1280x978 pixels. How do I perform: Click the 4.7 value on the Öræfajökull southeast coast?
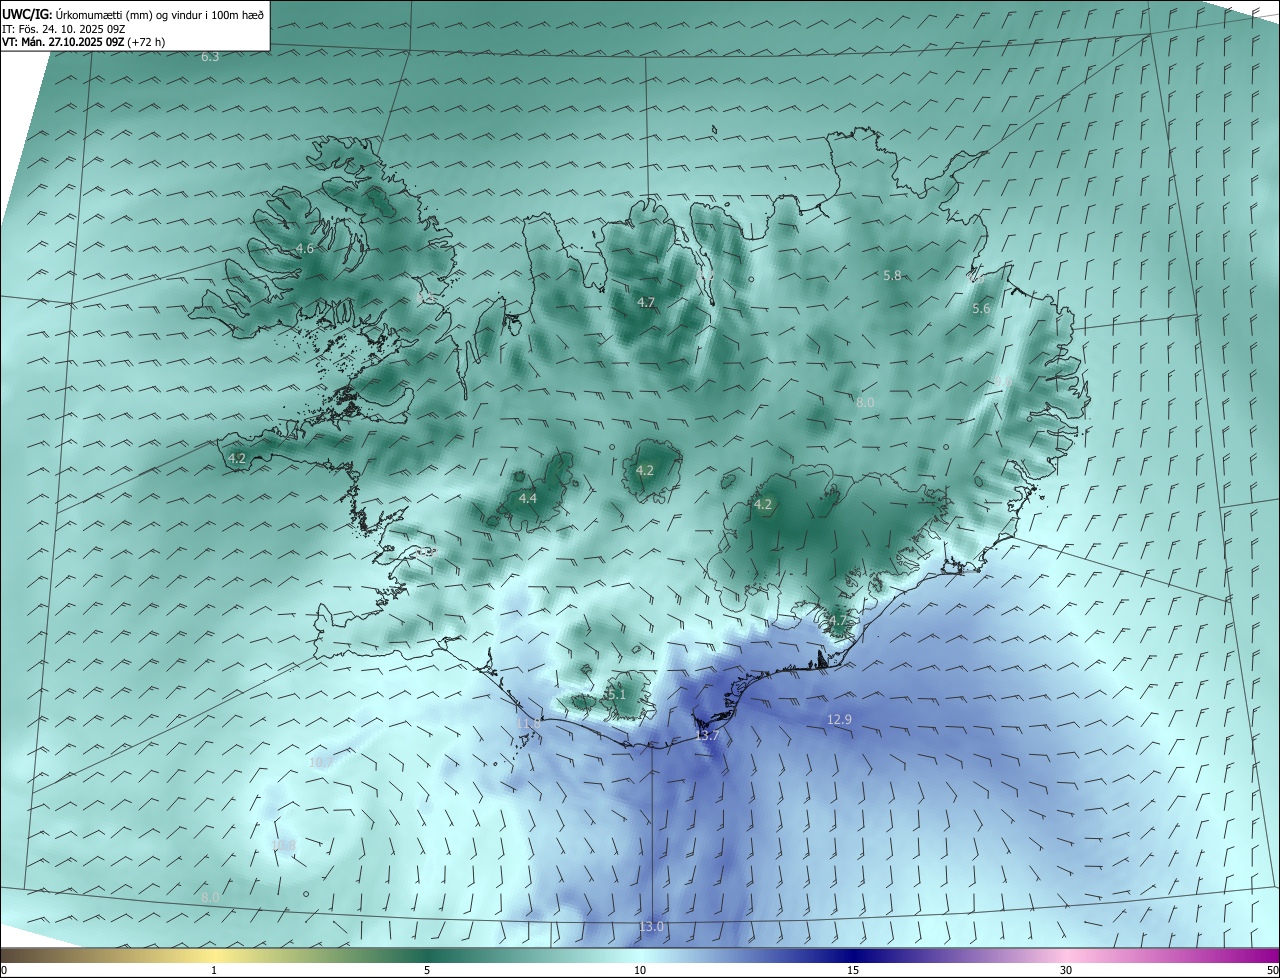click(x=837, y=620)
